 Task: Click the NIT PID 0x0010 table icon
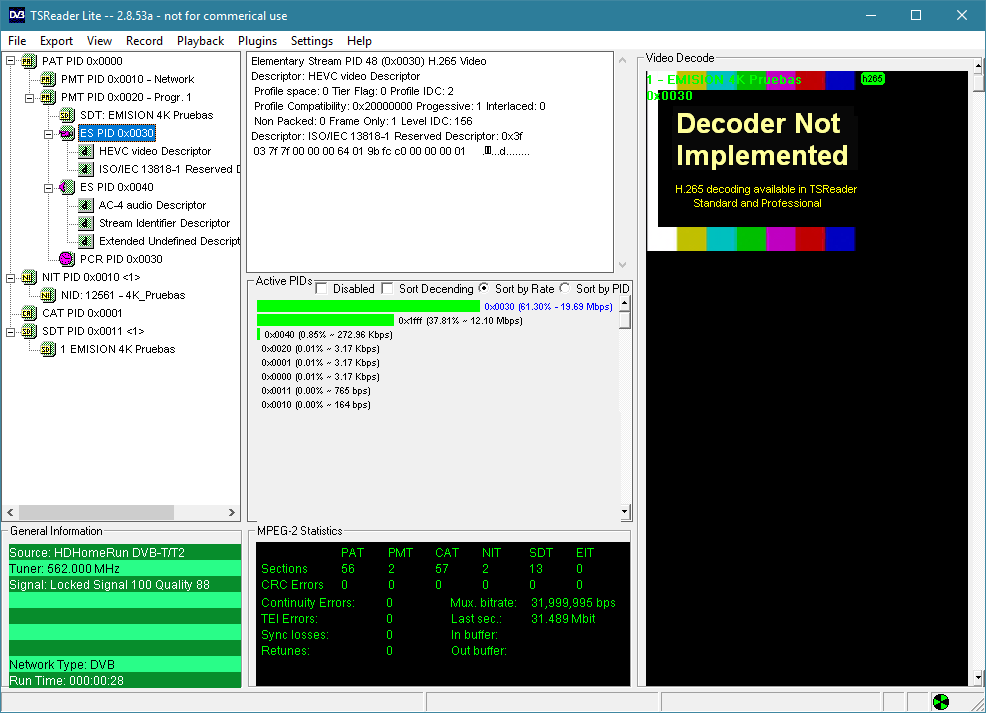[x=28, y=277]
